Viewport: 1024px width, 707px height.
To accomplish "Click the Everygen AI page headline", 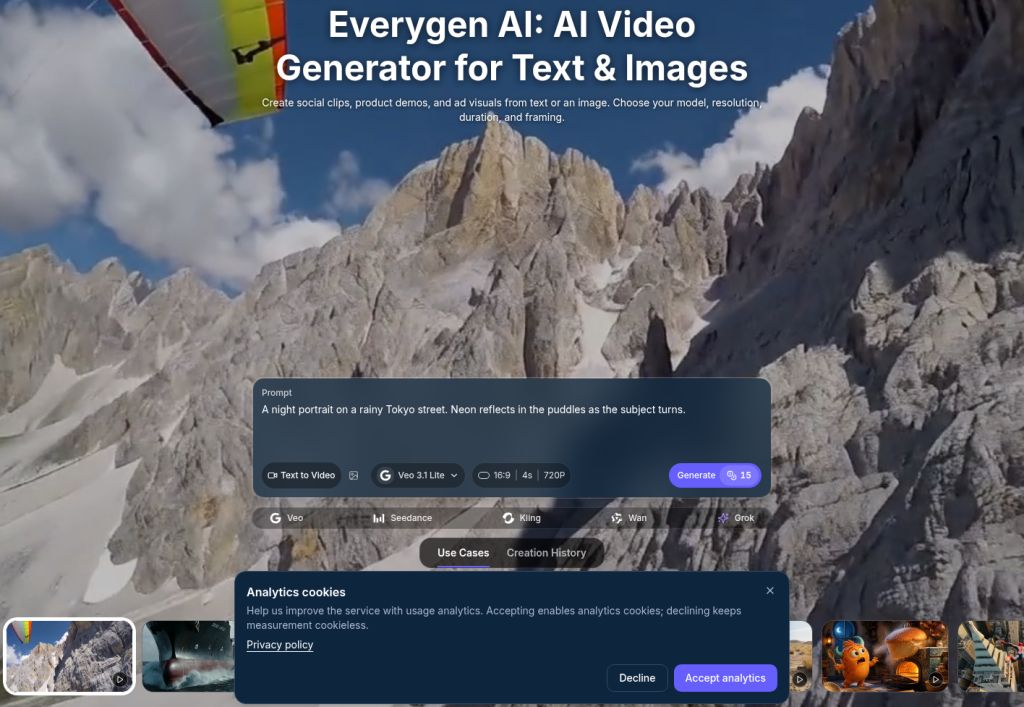I will [x=511, y=46].
